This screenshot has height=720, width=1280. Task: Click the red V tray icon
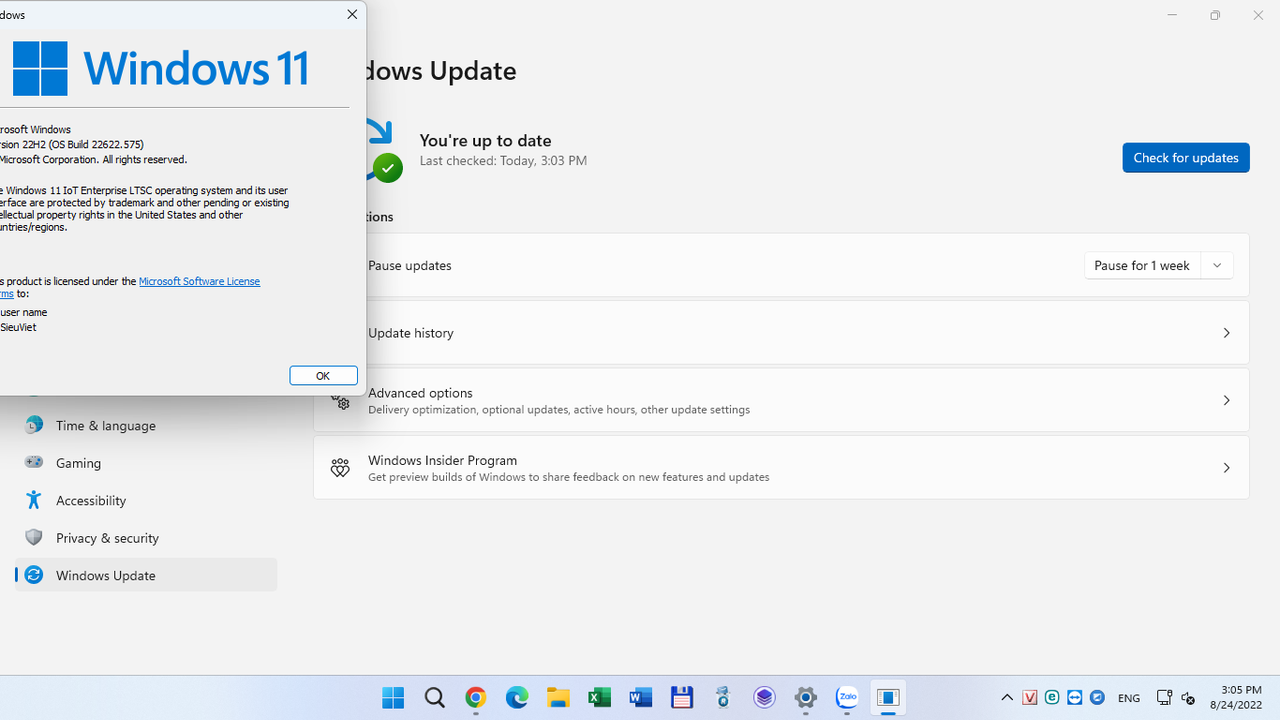(1030, 698)
